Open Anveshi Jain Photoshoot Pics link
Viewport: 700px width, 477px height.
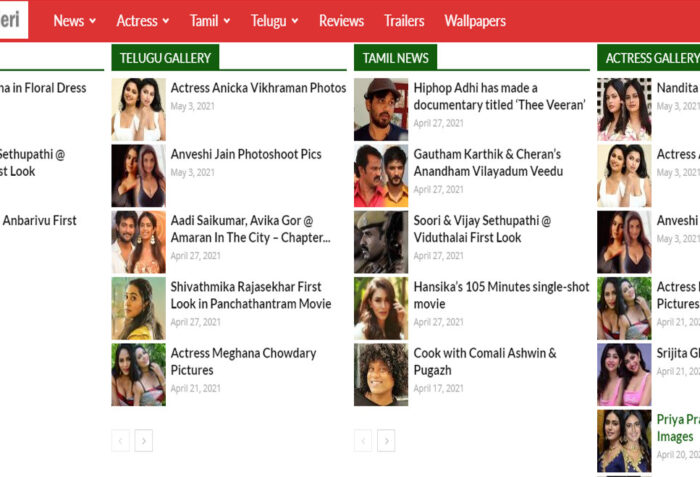click(x=246, y=154)
